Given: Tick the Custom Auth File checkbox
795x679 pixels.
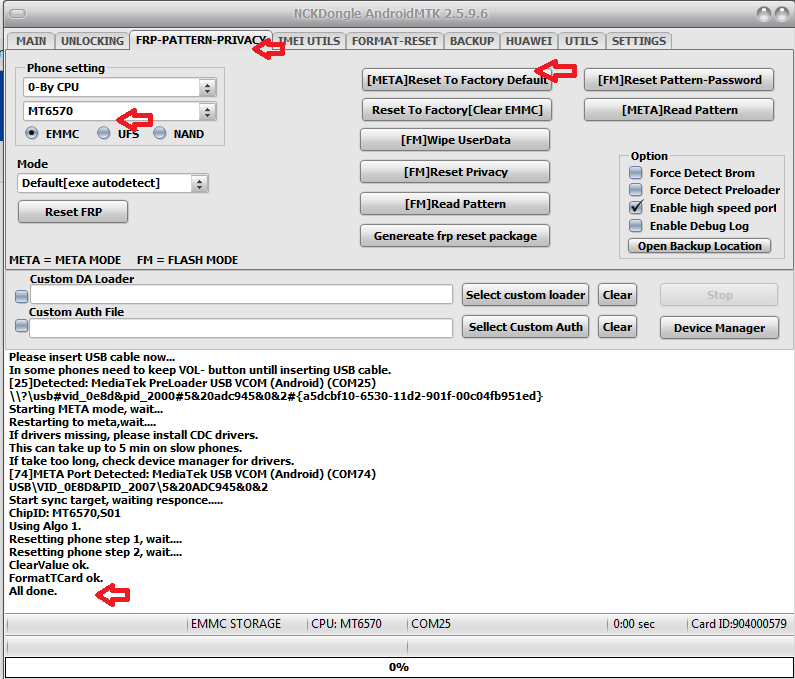Looking at the screenshot, I should 21,326.
